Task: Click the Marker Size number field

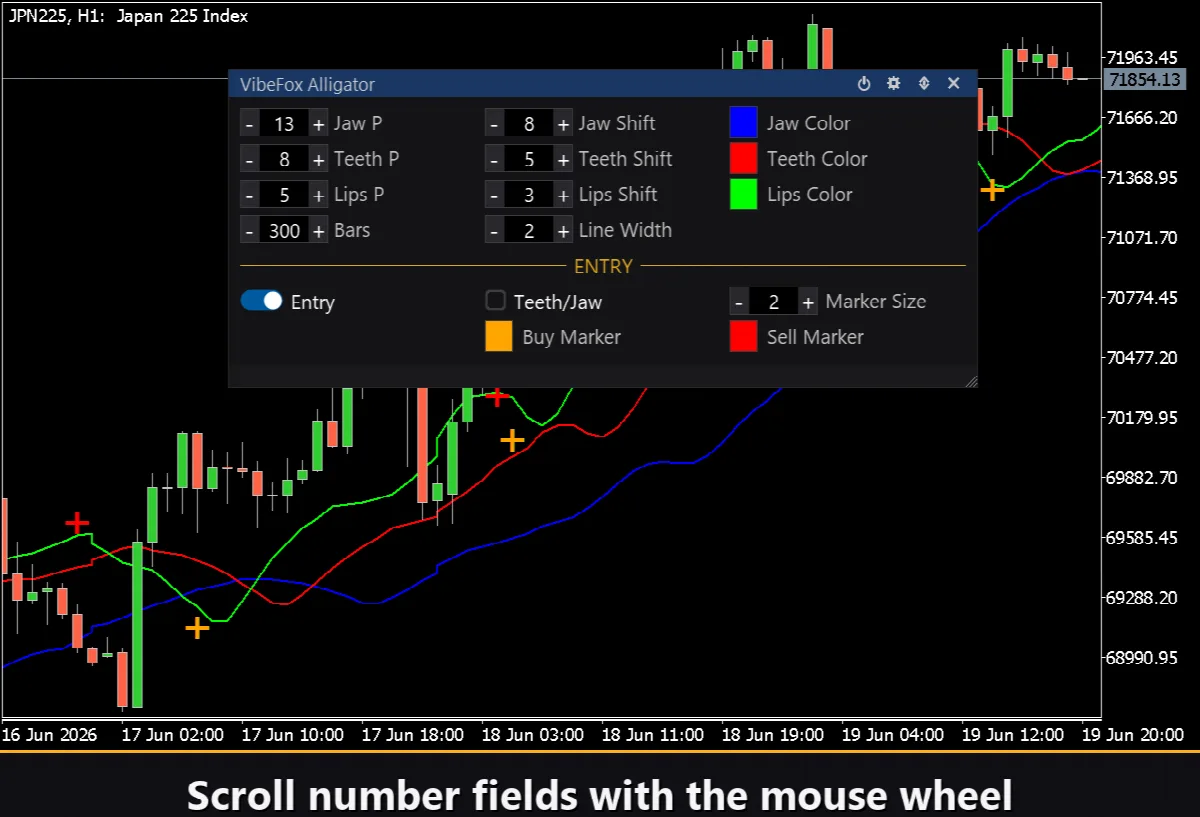Action: click(x=774, y=301)
